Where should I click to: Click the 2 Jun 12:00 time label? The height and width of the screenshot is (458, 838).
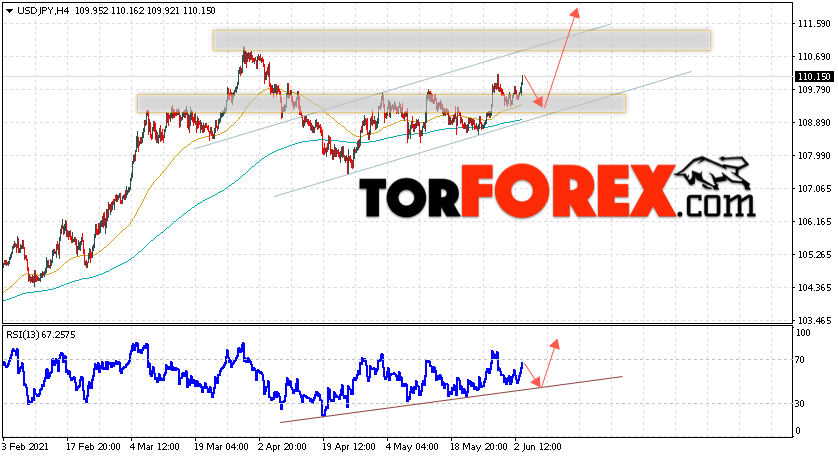pos(538,447)
